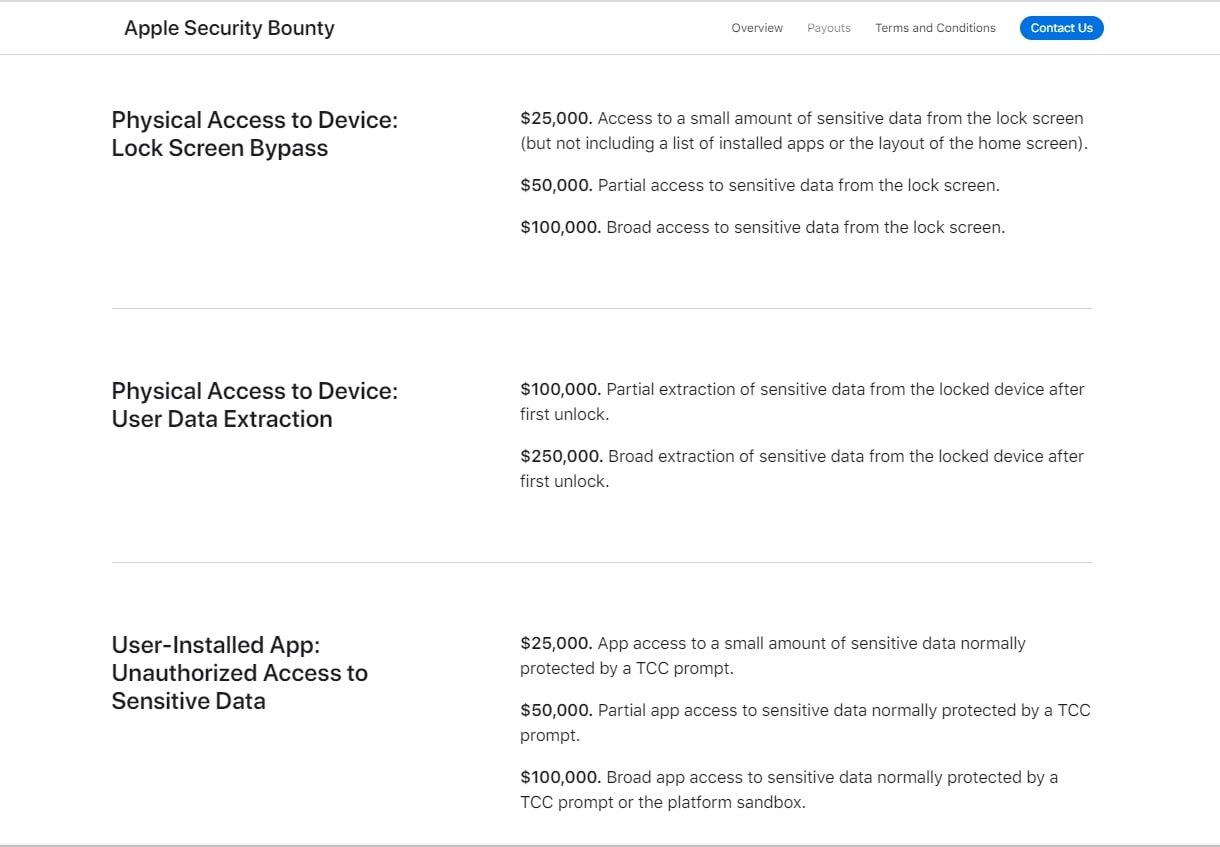Open the Terms and Conditions page

(x=935, y=28)
